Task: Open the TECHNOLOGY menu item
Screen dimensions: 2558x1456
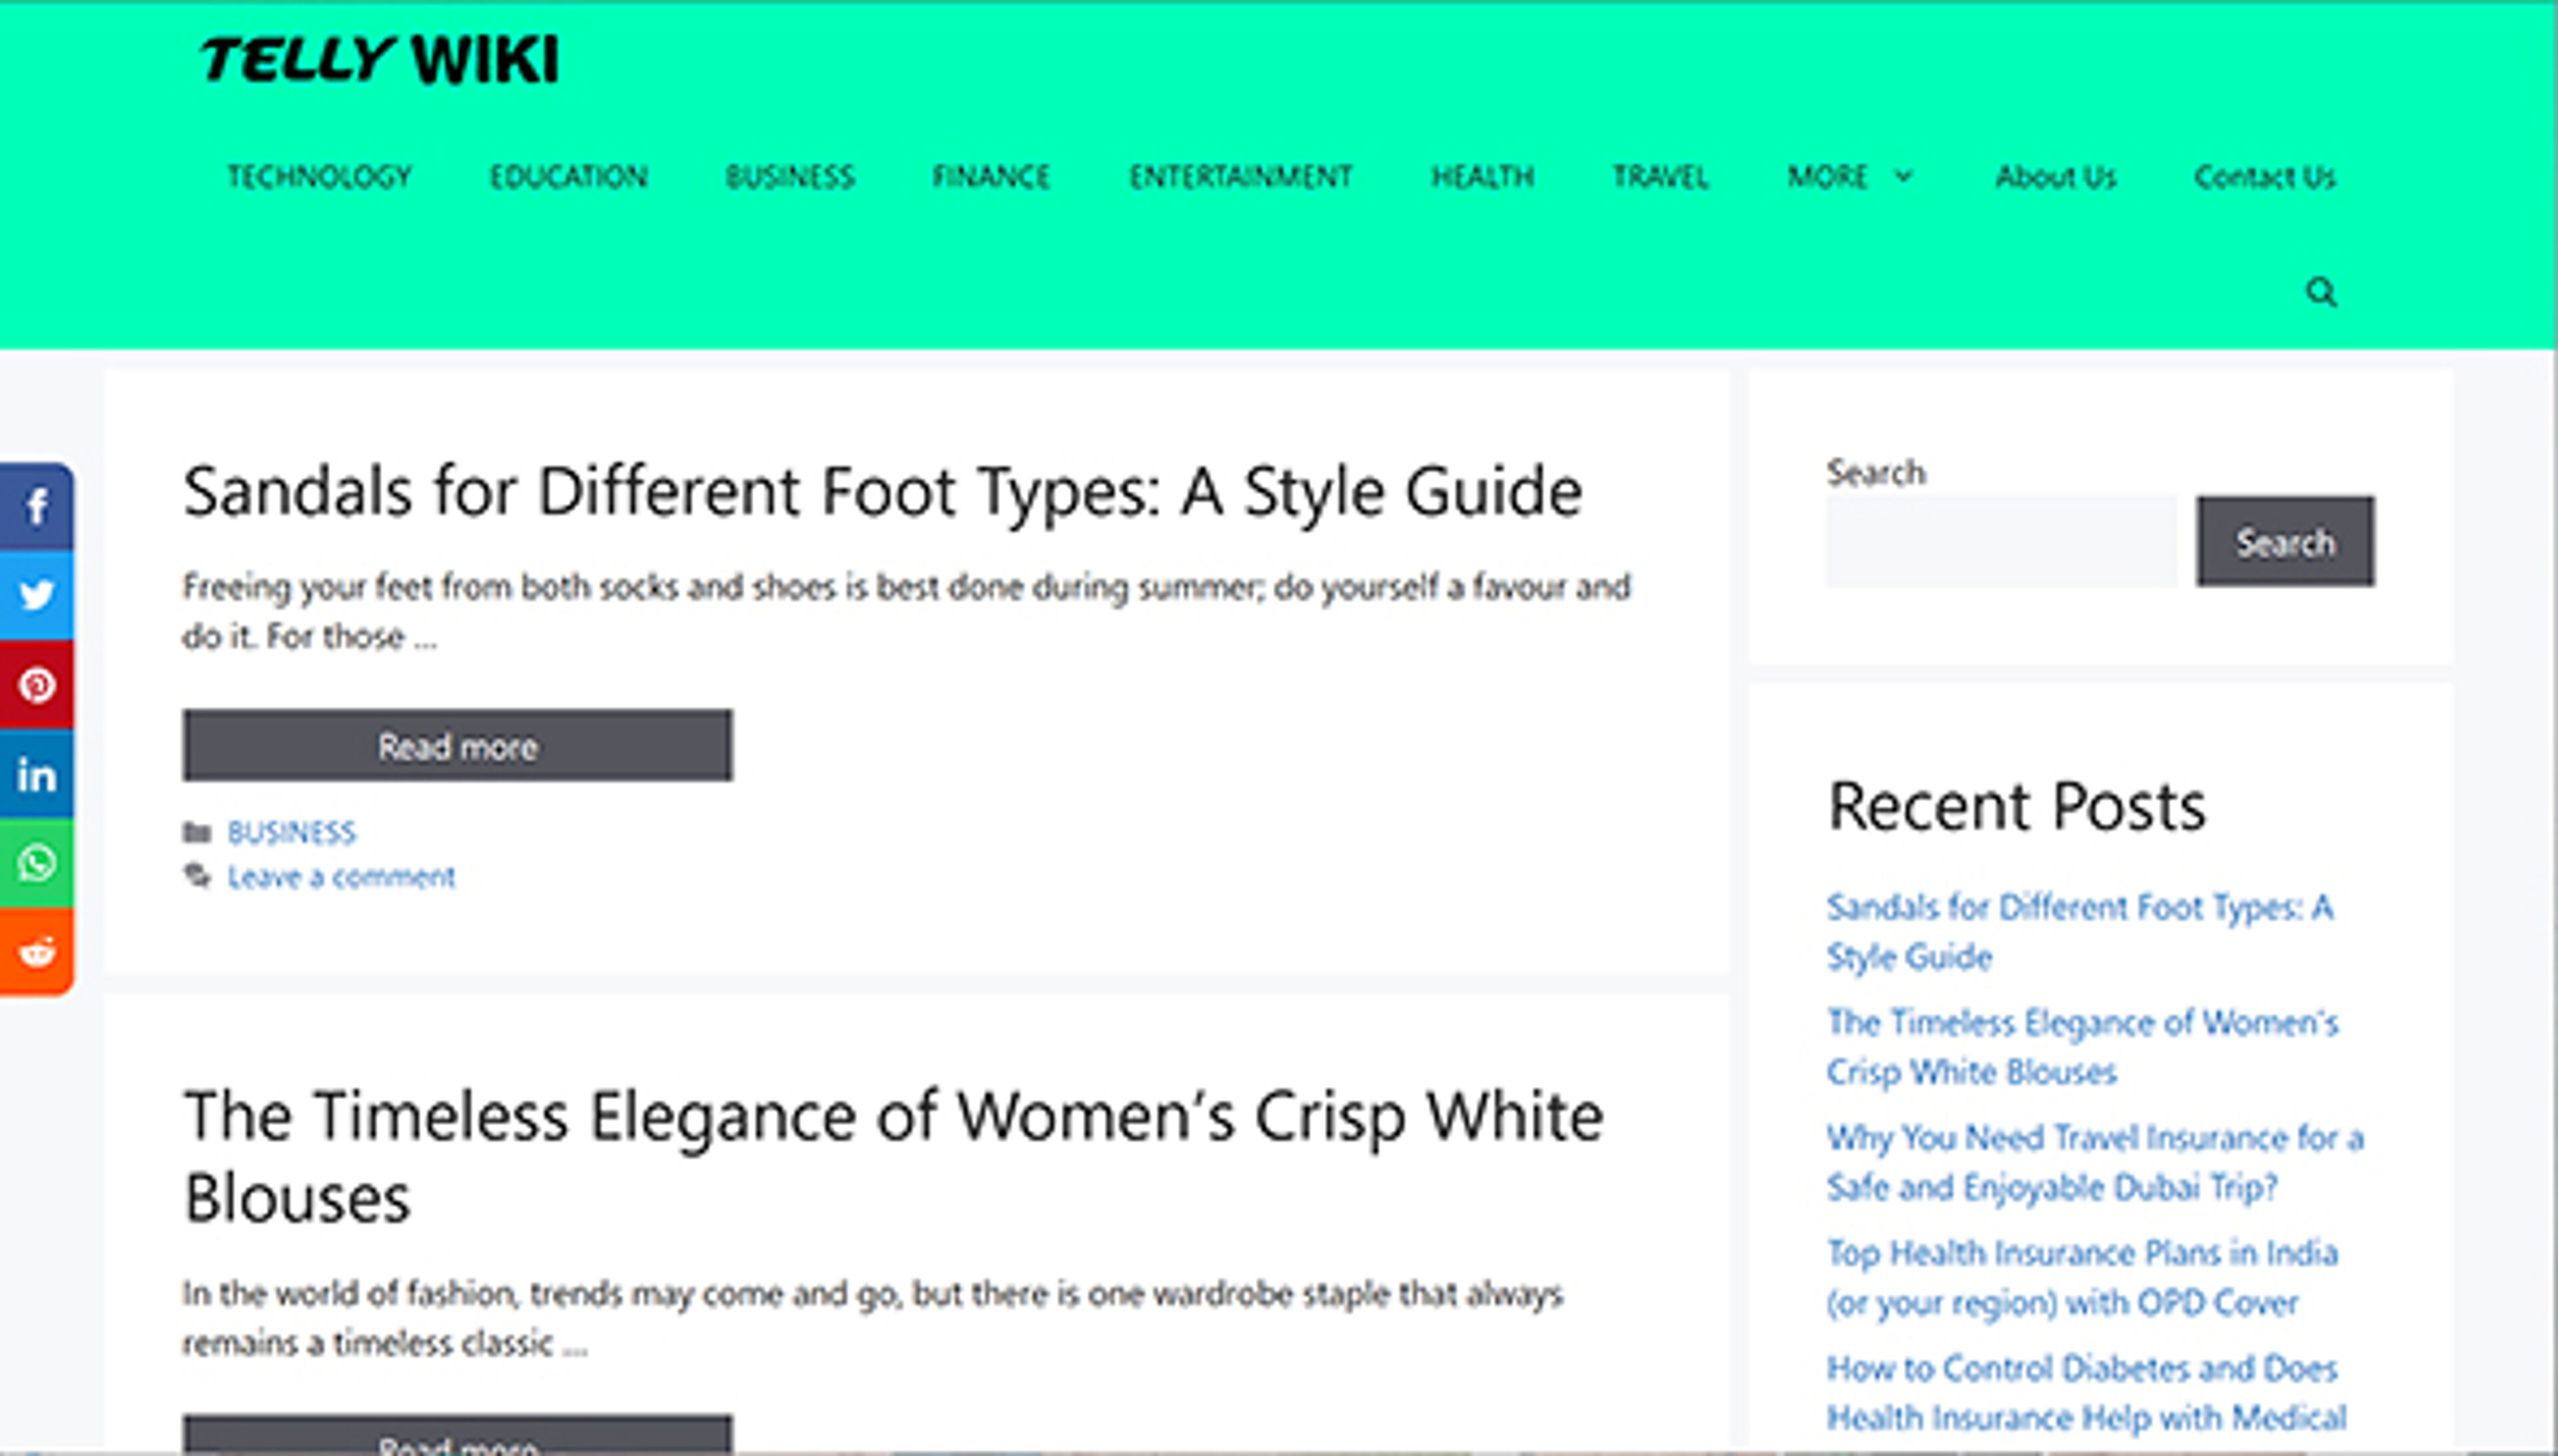Action: click(x=319, y=177)
